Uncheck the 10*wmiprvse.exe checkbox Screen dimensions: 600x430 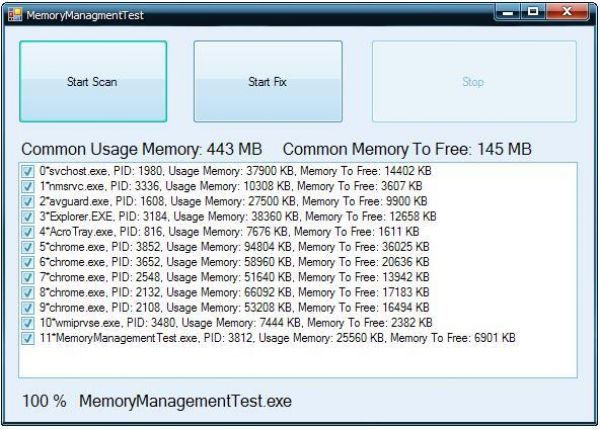[27, 323]
